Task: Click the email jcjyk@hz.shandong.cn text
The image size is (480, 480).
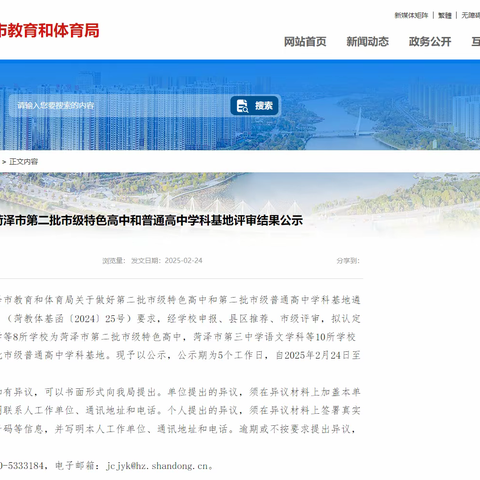Action: tap(156, 466)
